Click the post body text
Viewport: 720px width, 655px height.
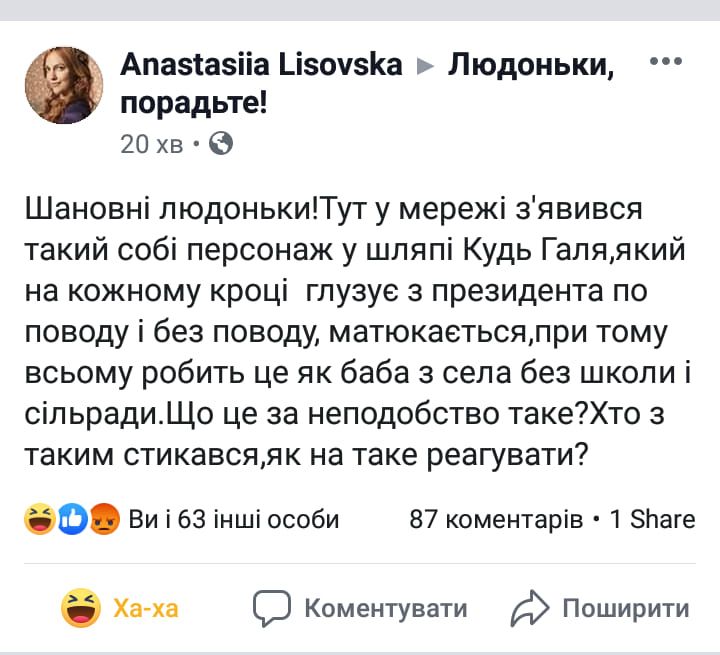358,332
